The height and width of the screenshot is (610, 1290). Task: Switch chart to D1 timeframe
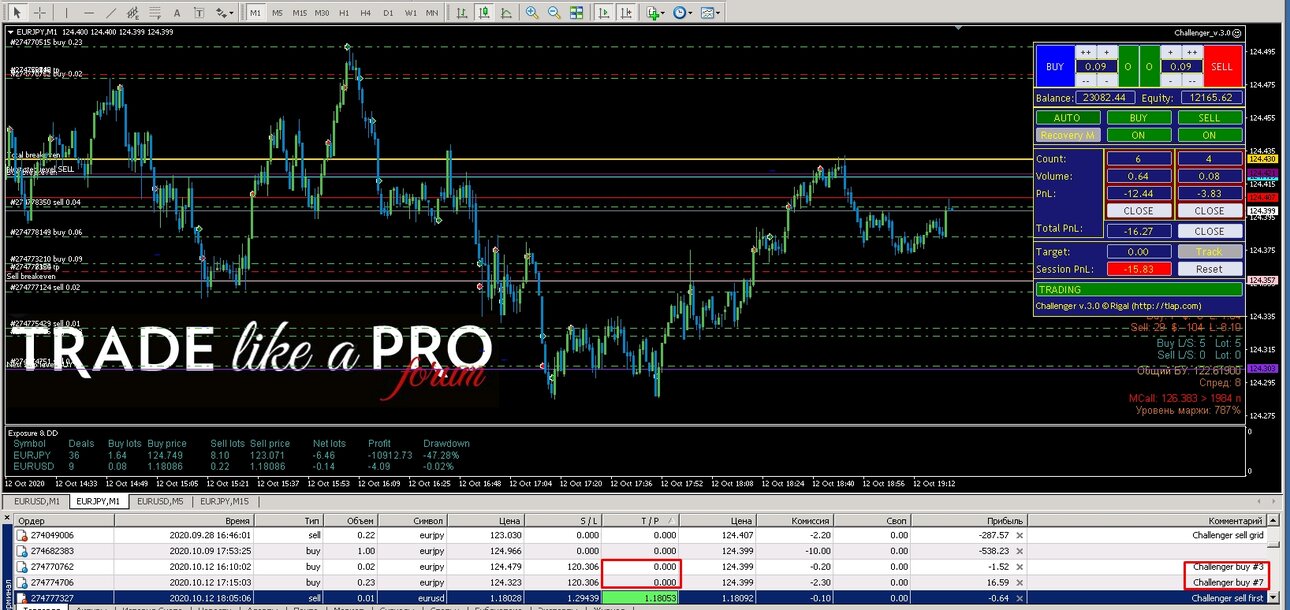387,13
